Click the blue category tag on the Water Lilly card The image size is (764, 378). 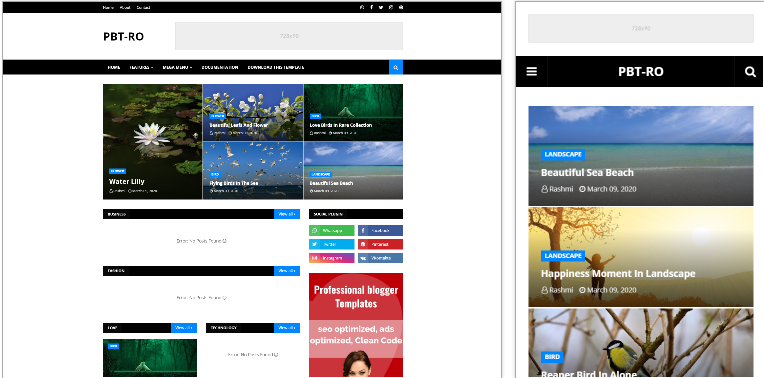(117, 171)
